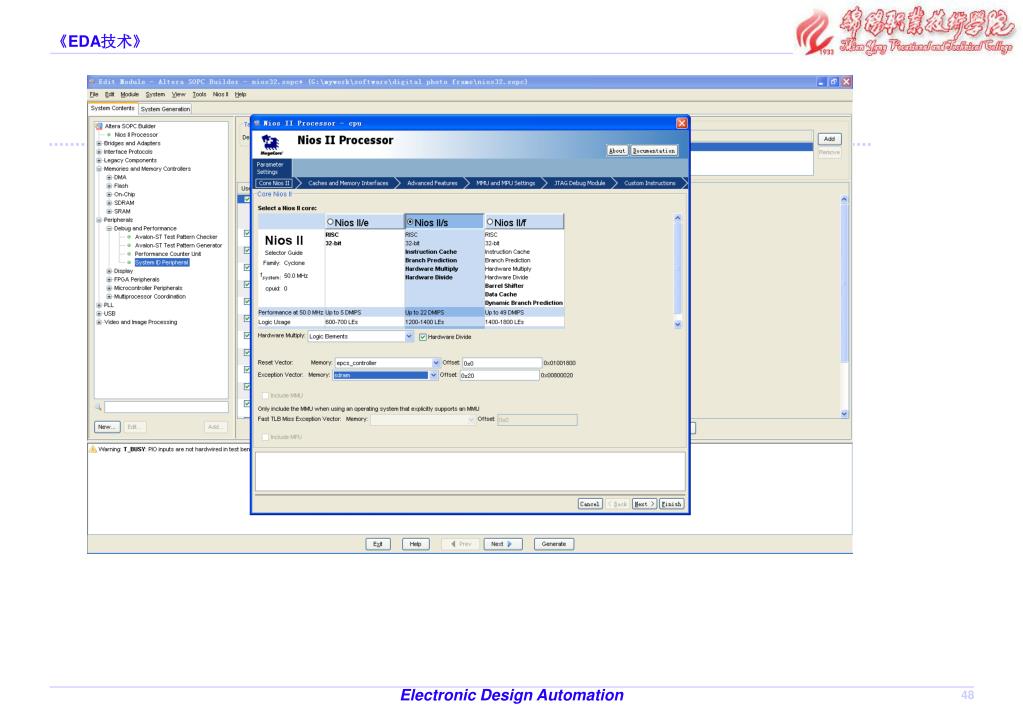Select System ID Peripheral in the tree
The width and height of the screenshot is (1023, 708).
162,262
